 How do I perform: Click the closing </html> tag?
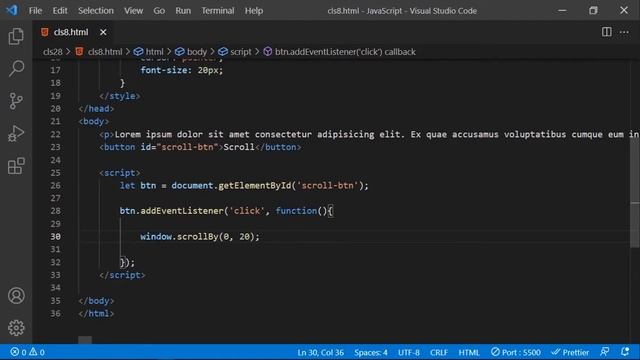96,313
